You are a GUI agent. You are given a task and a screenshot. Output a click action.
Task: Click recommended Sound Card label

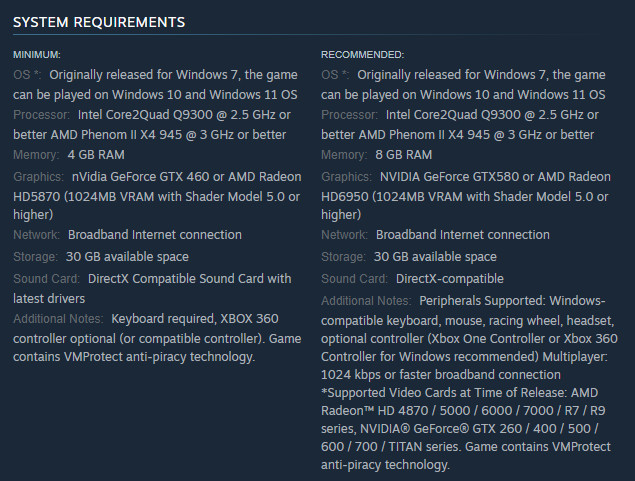354,279
